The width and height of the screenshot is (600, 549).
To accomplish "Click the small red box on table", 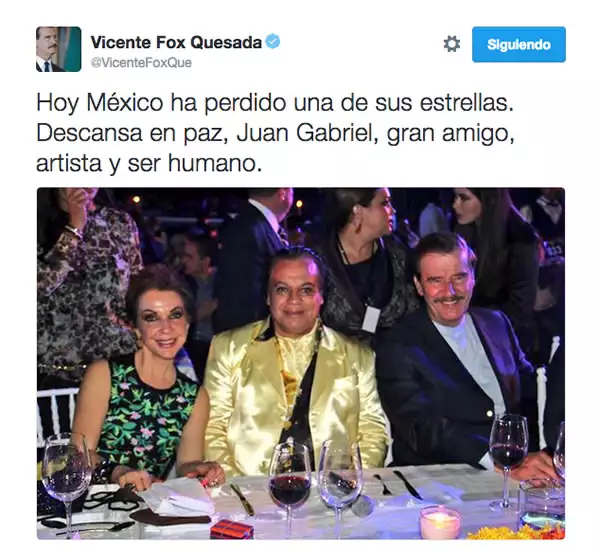I will [x=232, y=529].
